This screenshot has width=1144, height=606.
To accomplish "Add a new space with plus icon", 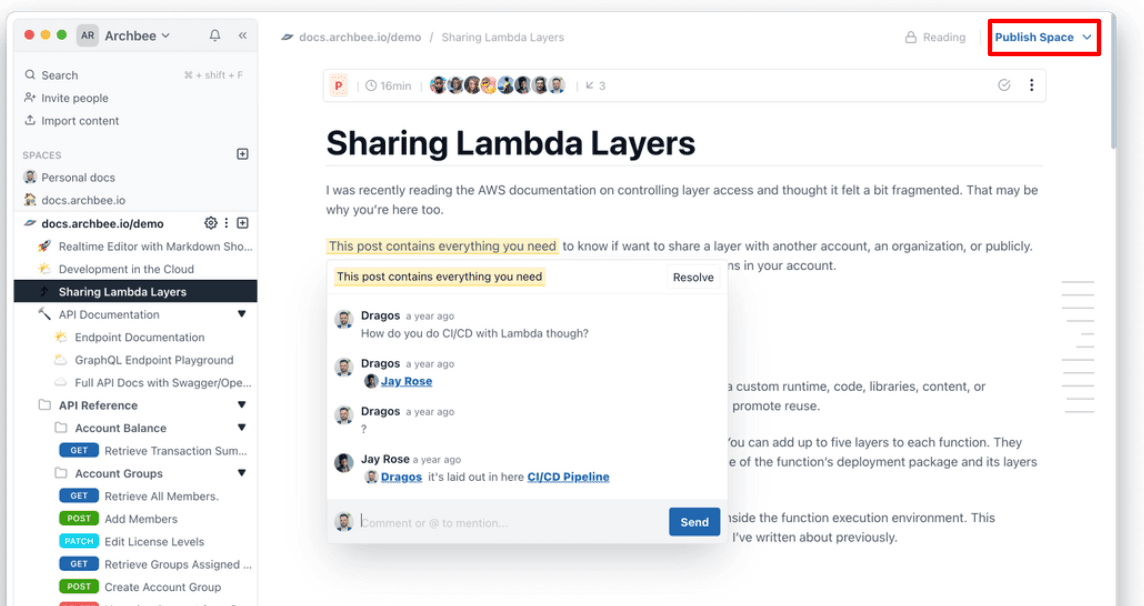I will pos(242,155).
